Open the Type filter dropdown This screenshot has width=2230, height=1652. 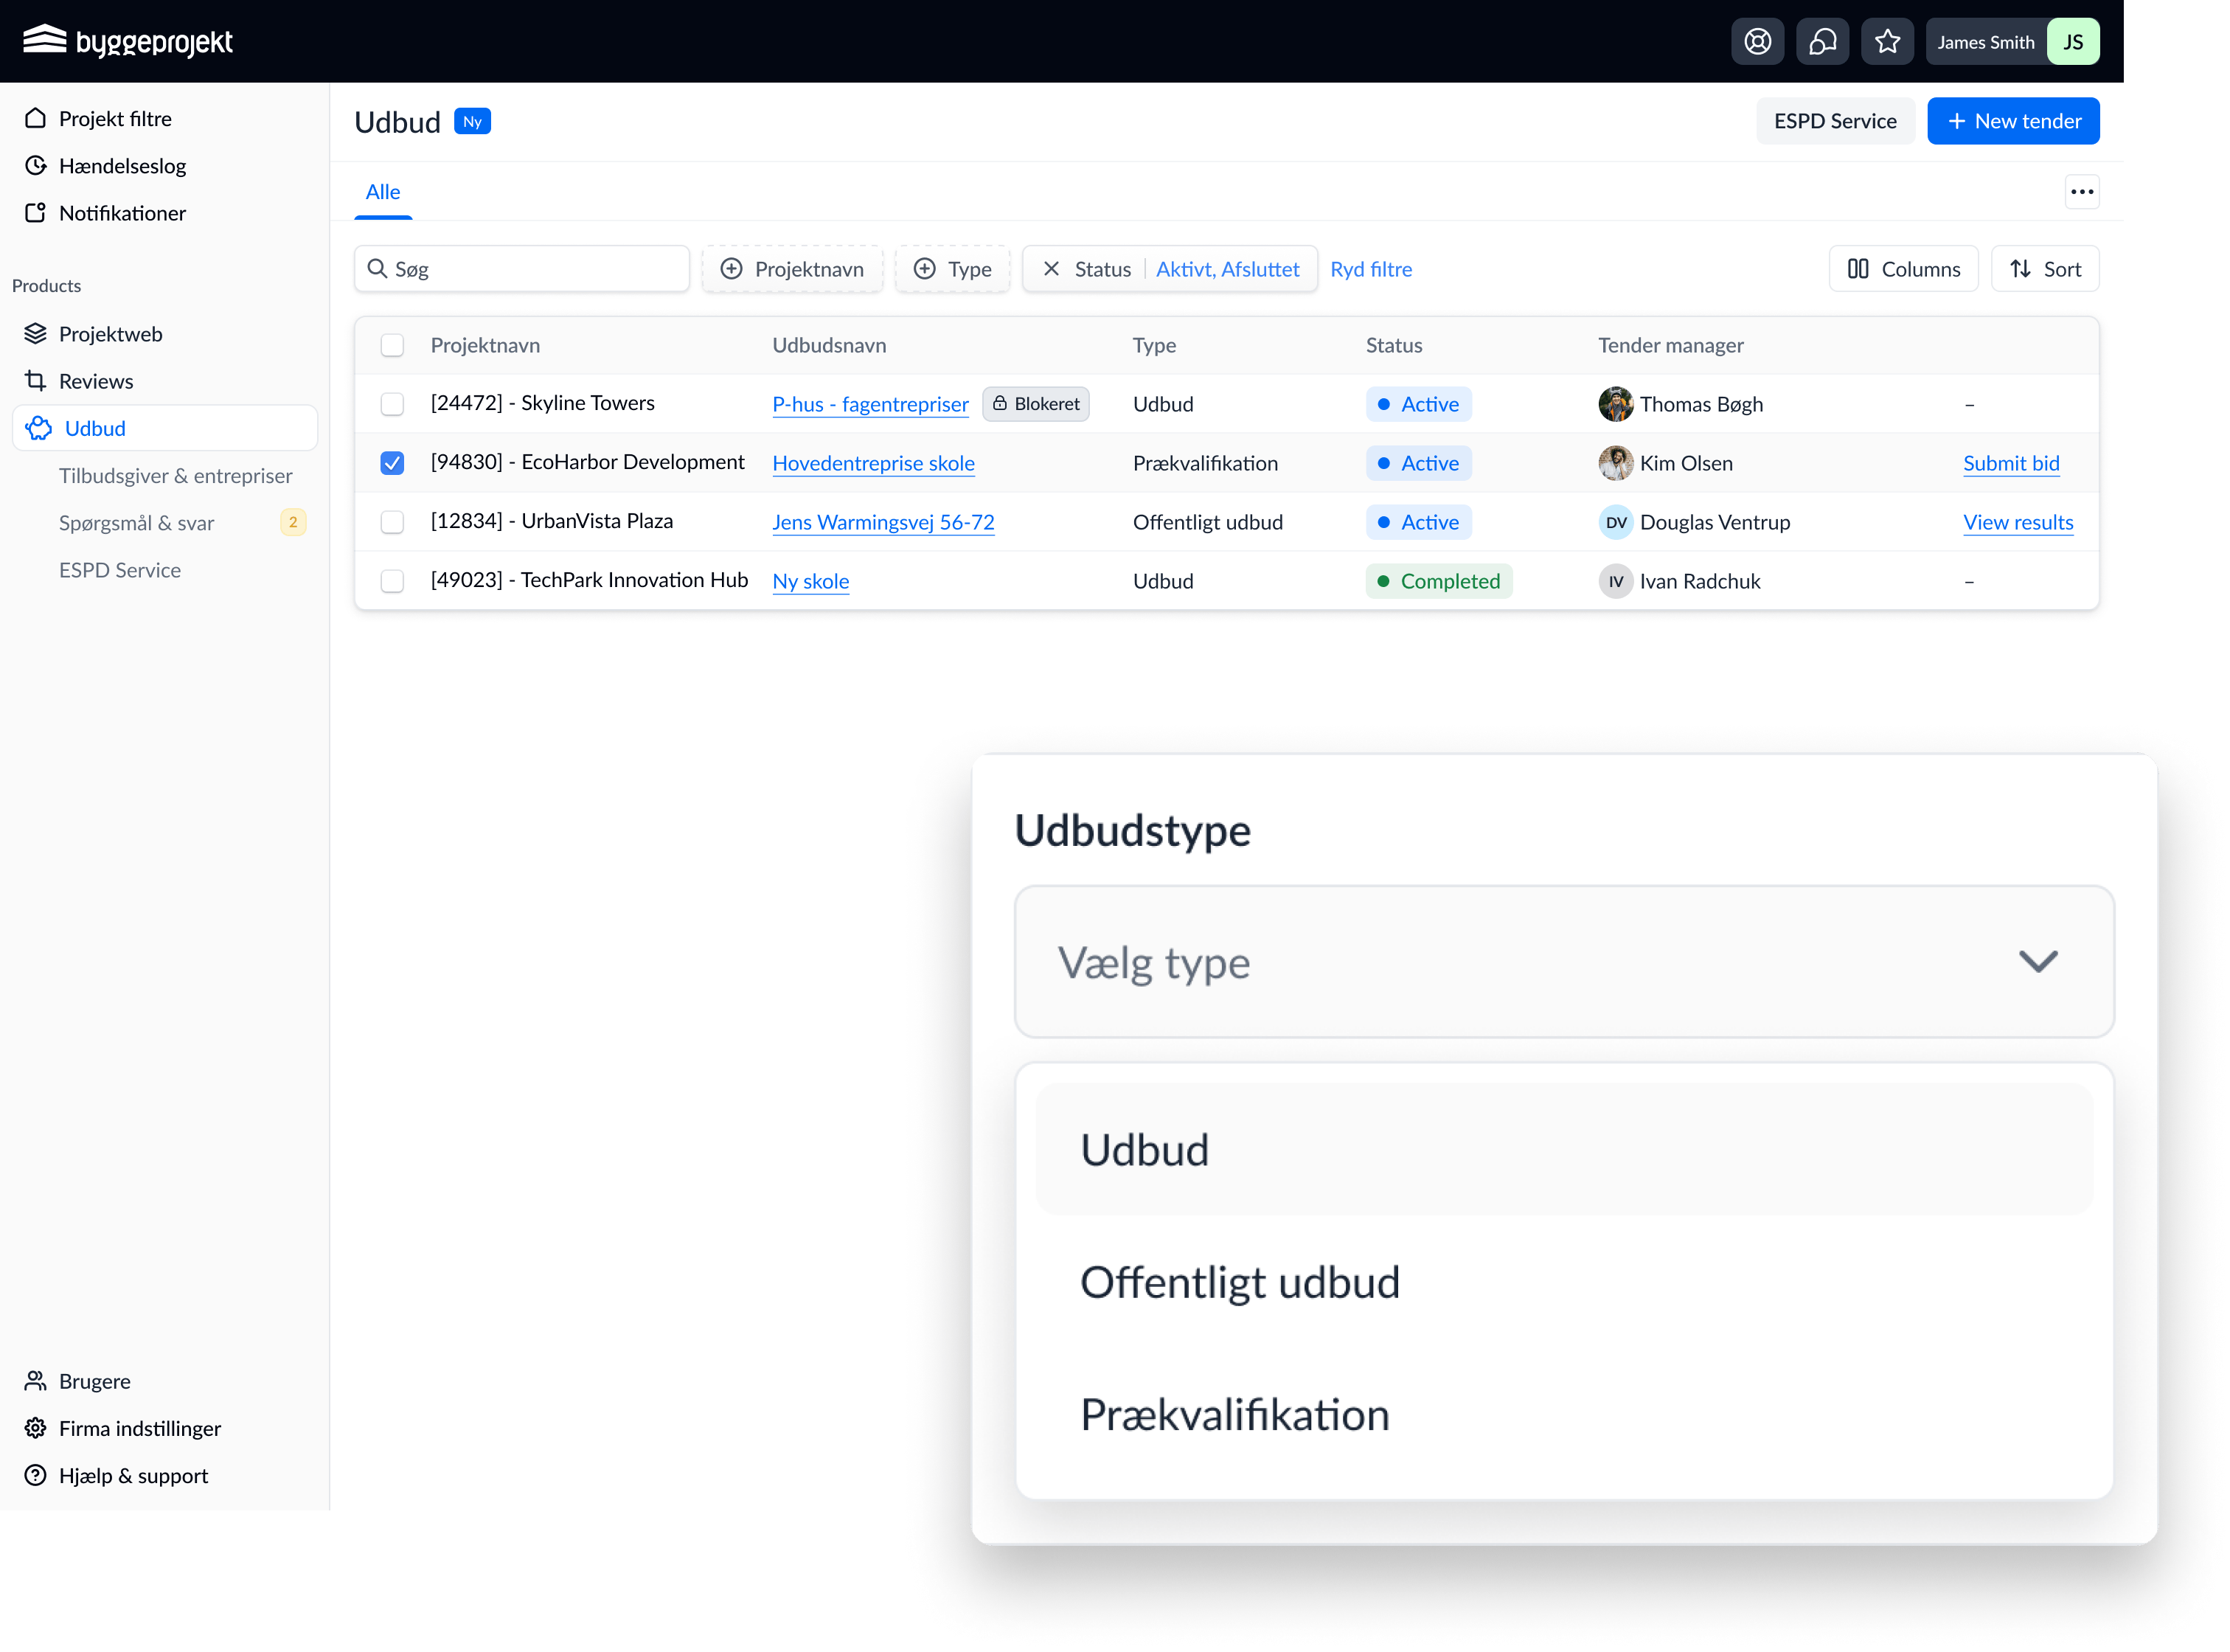[952, 269]
